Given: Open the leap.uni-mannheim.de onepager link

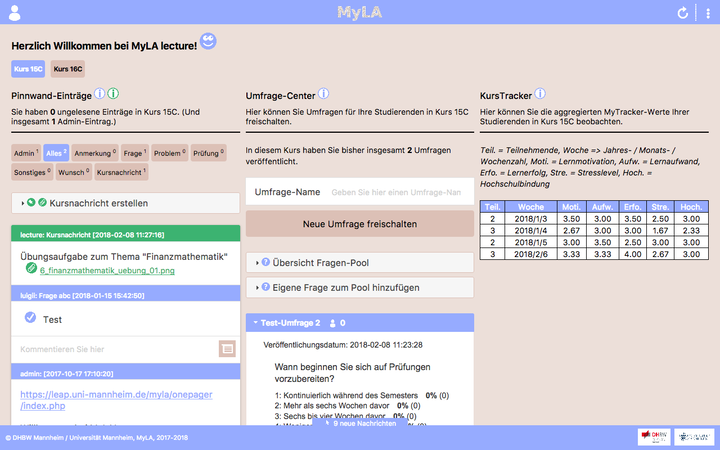Looking at the screenshot, I should coord(116,400).
